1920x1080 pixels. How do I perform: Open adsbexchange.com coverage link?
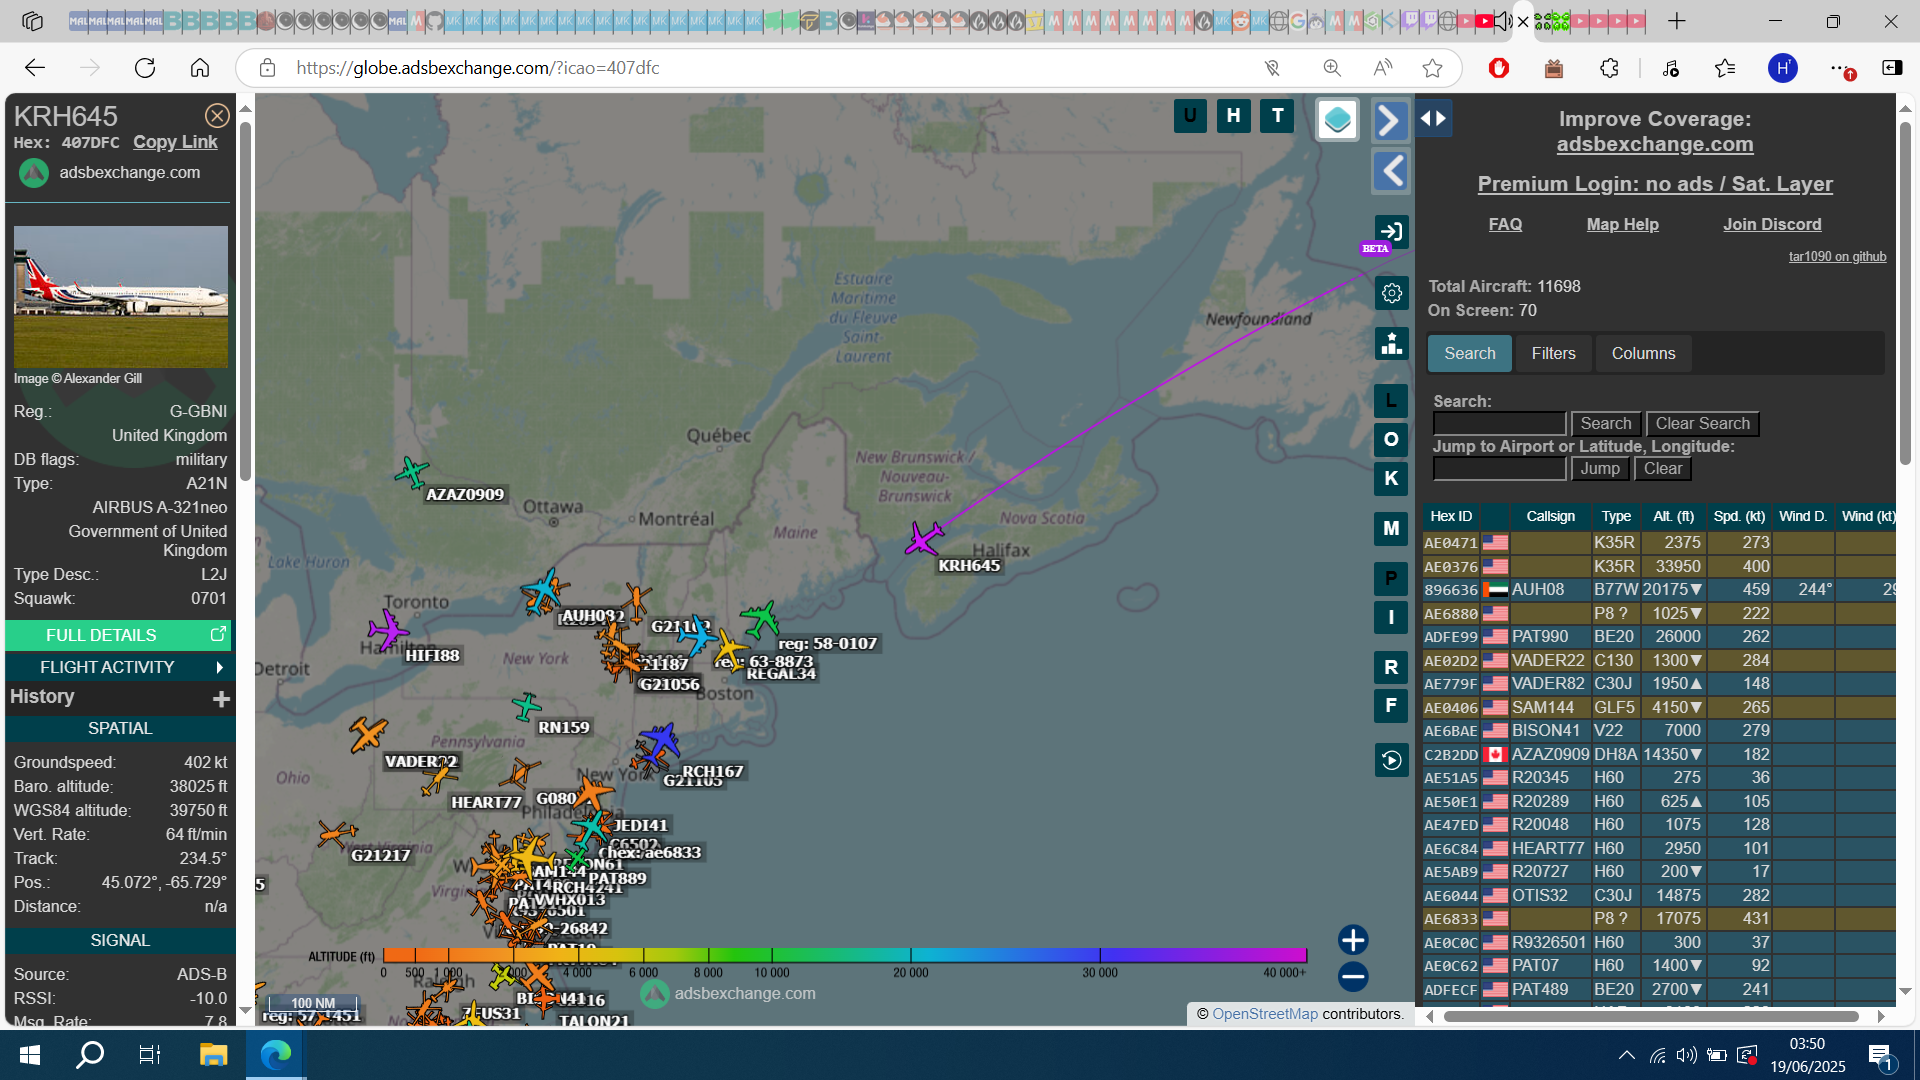click(1655, 144)
